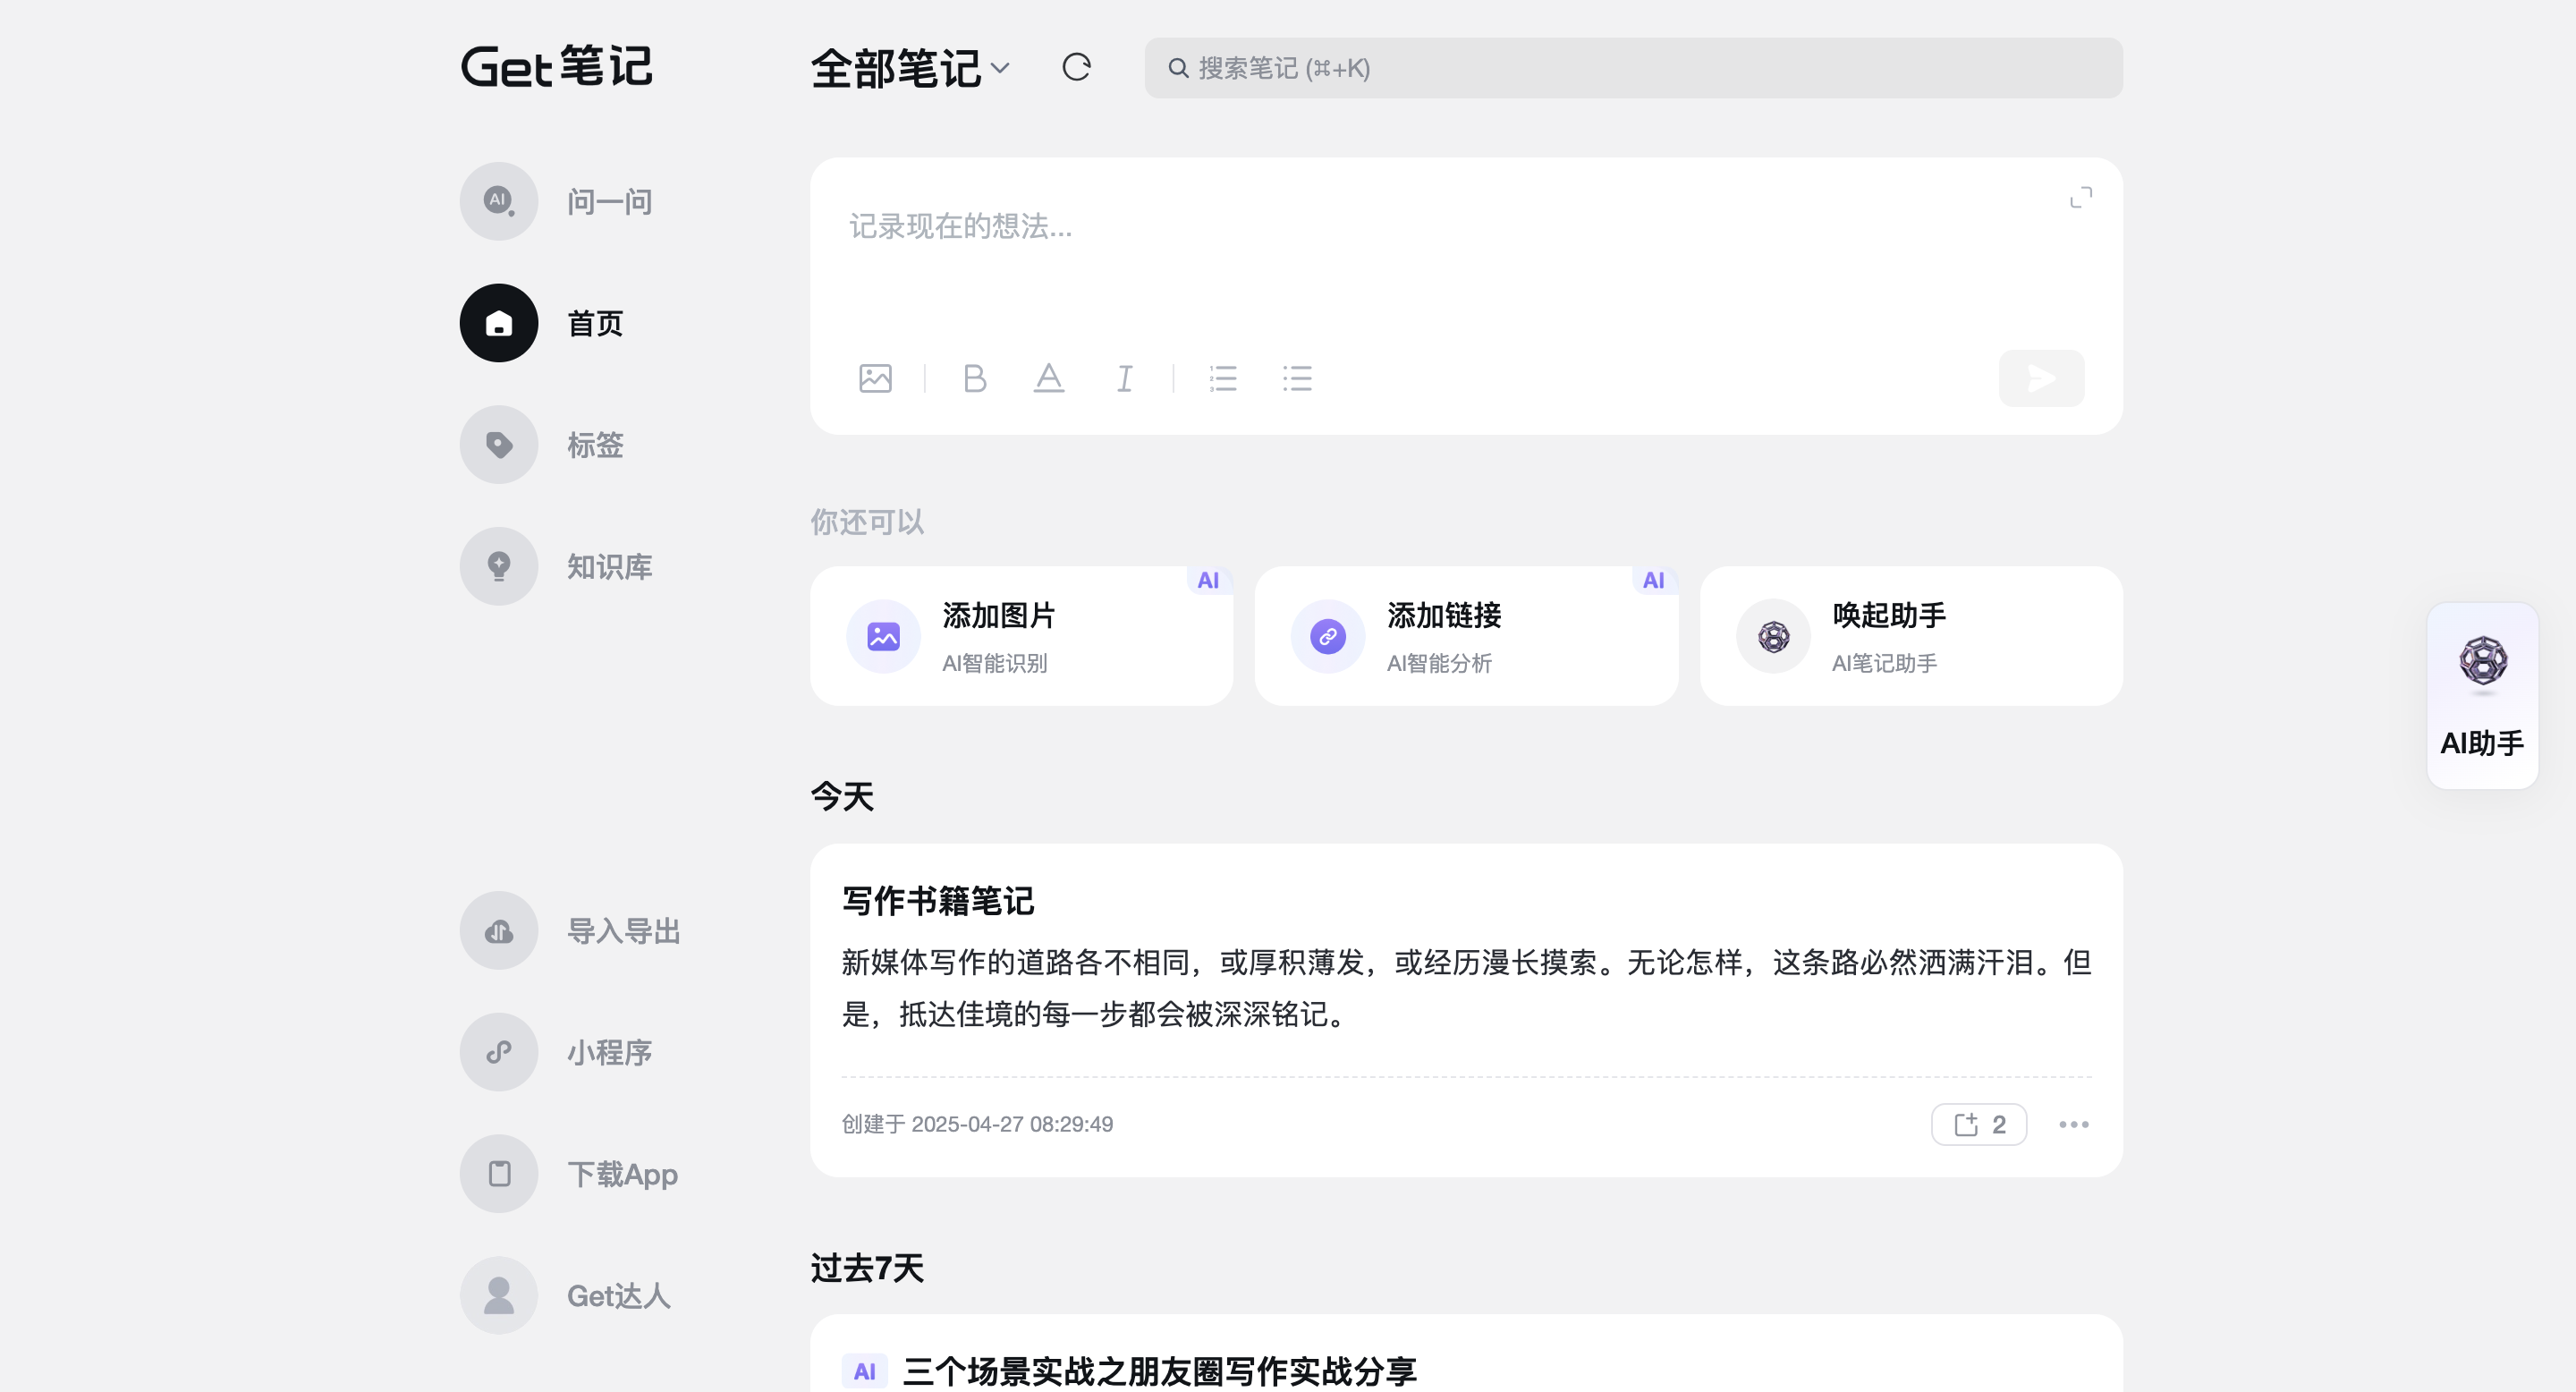Insert bulleted list in editor
The width and height of the screenshot is (2576, 1392).
tap(1297, 378)
